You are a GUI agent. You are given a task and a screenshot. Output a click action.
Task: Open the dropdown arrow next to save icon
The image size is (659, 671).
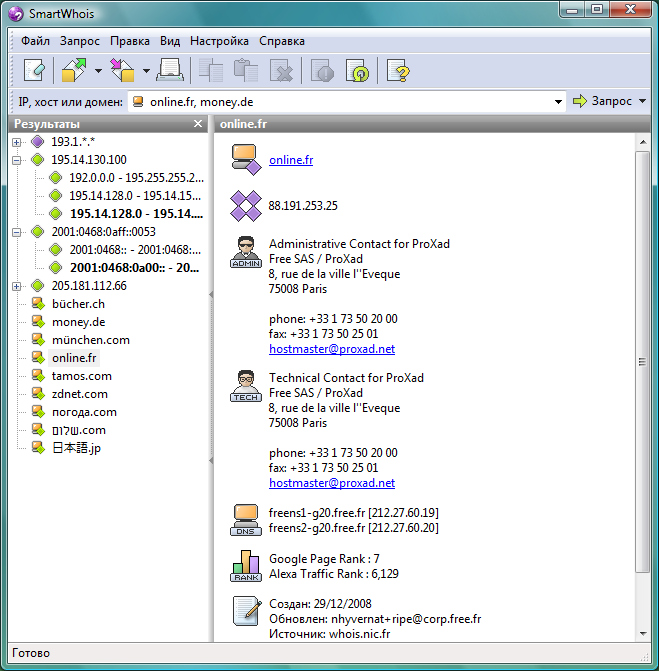click(x=146, y=71)
